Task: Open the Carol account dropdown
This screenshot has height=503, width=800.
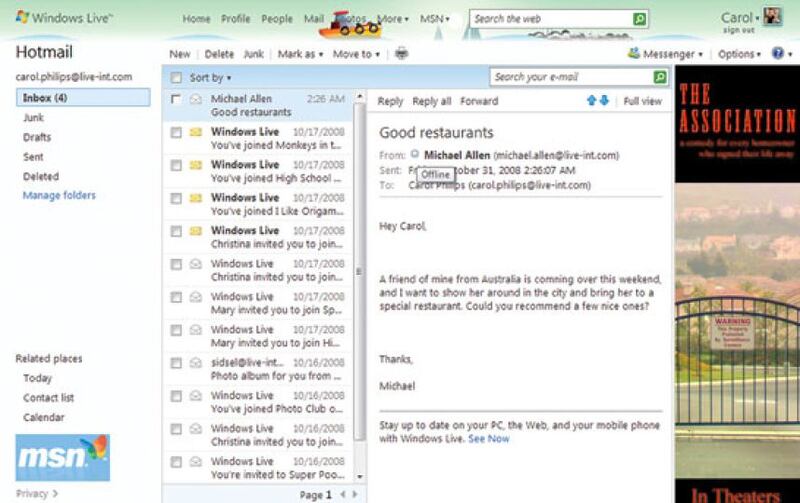Action: 739,17
